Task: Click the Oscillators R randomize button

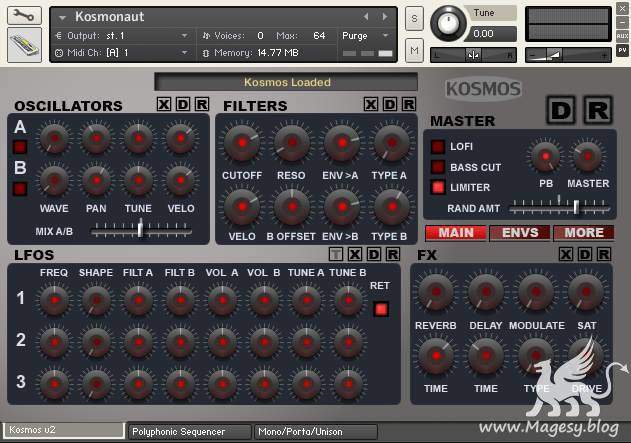Action: tap(202, 104)
